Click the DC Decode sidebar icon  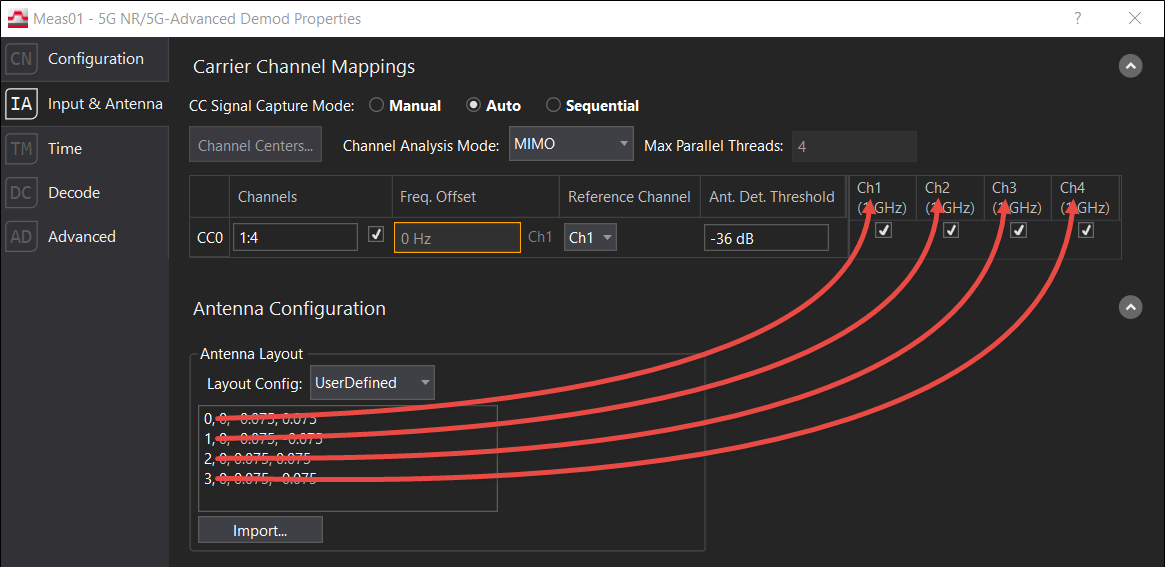coord(21,193)
